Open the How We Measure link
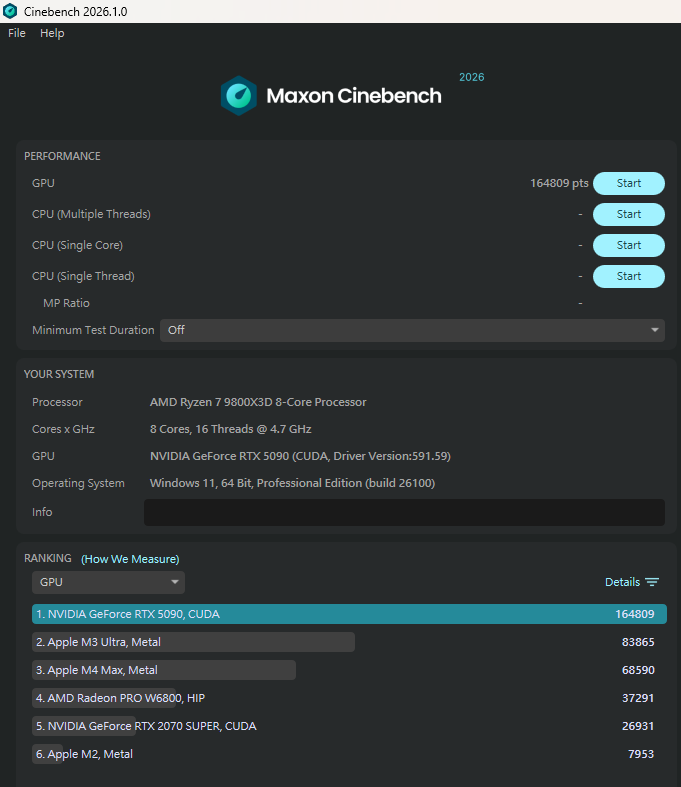The width and height of the screenshot is (681, 787). 130,559
